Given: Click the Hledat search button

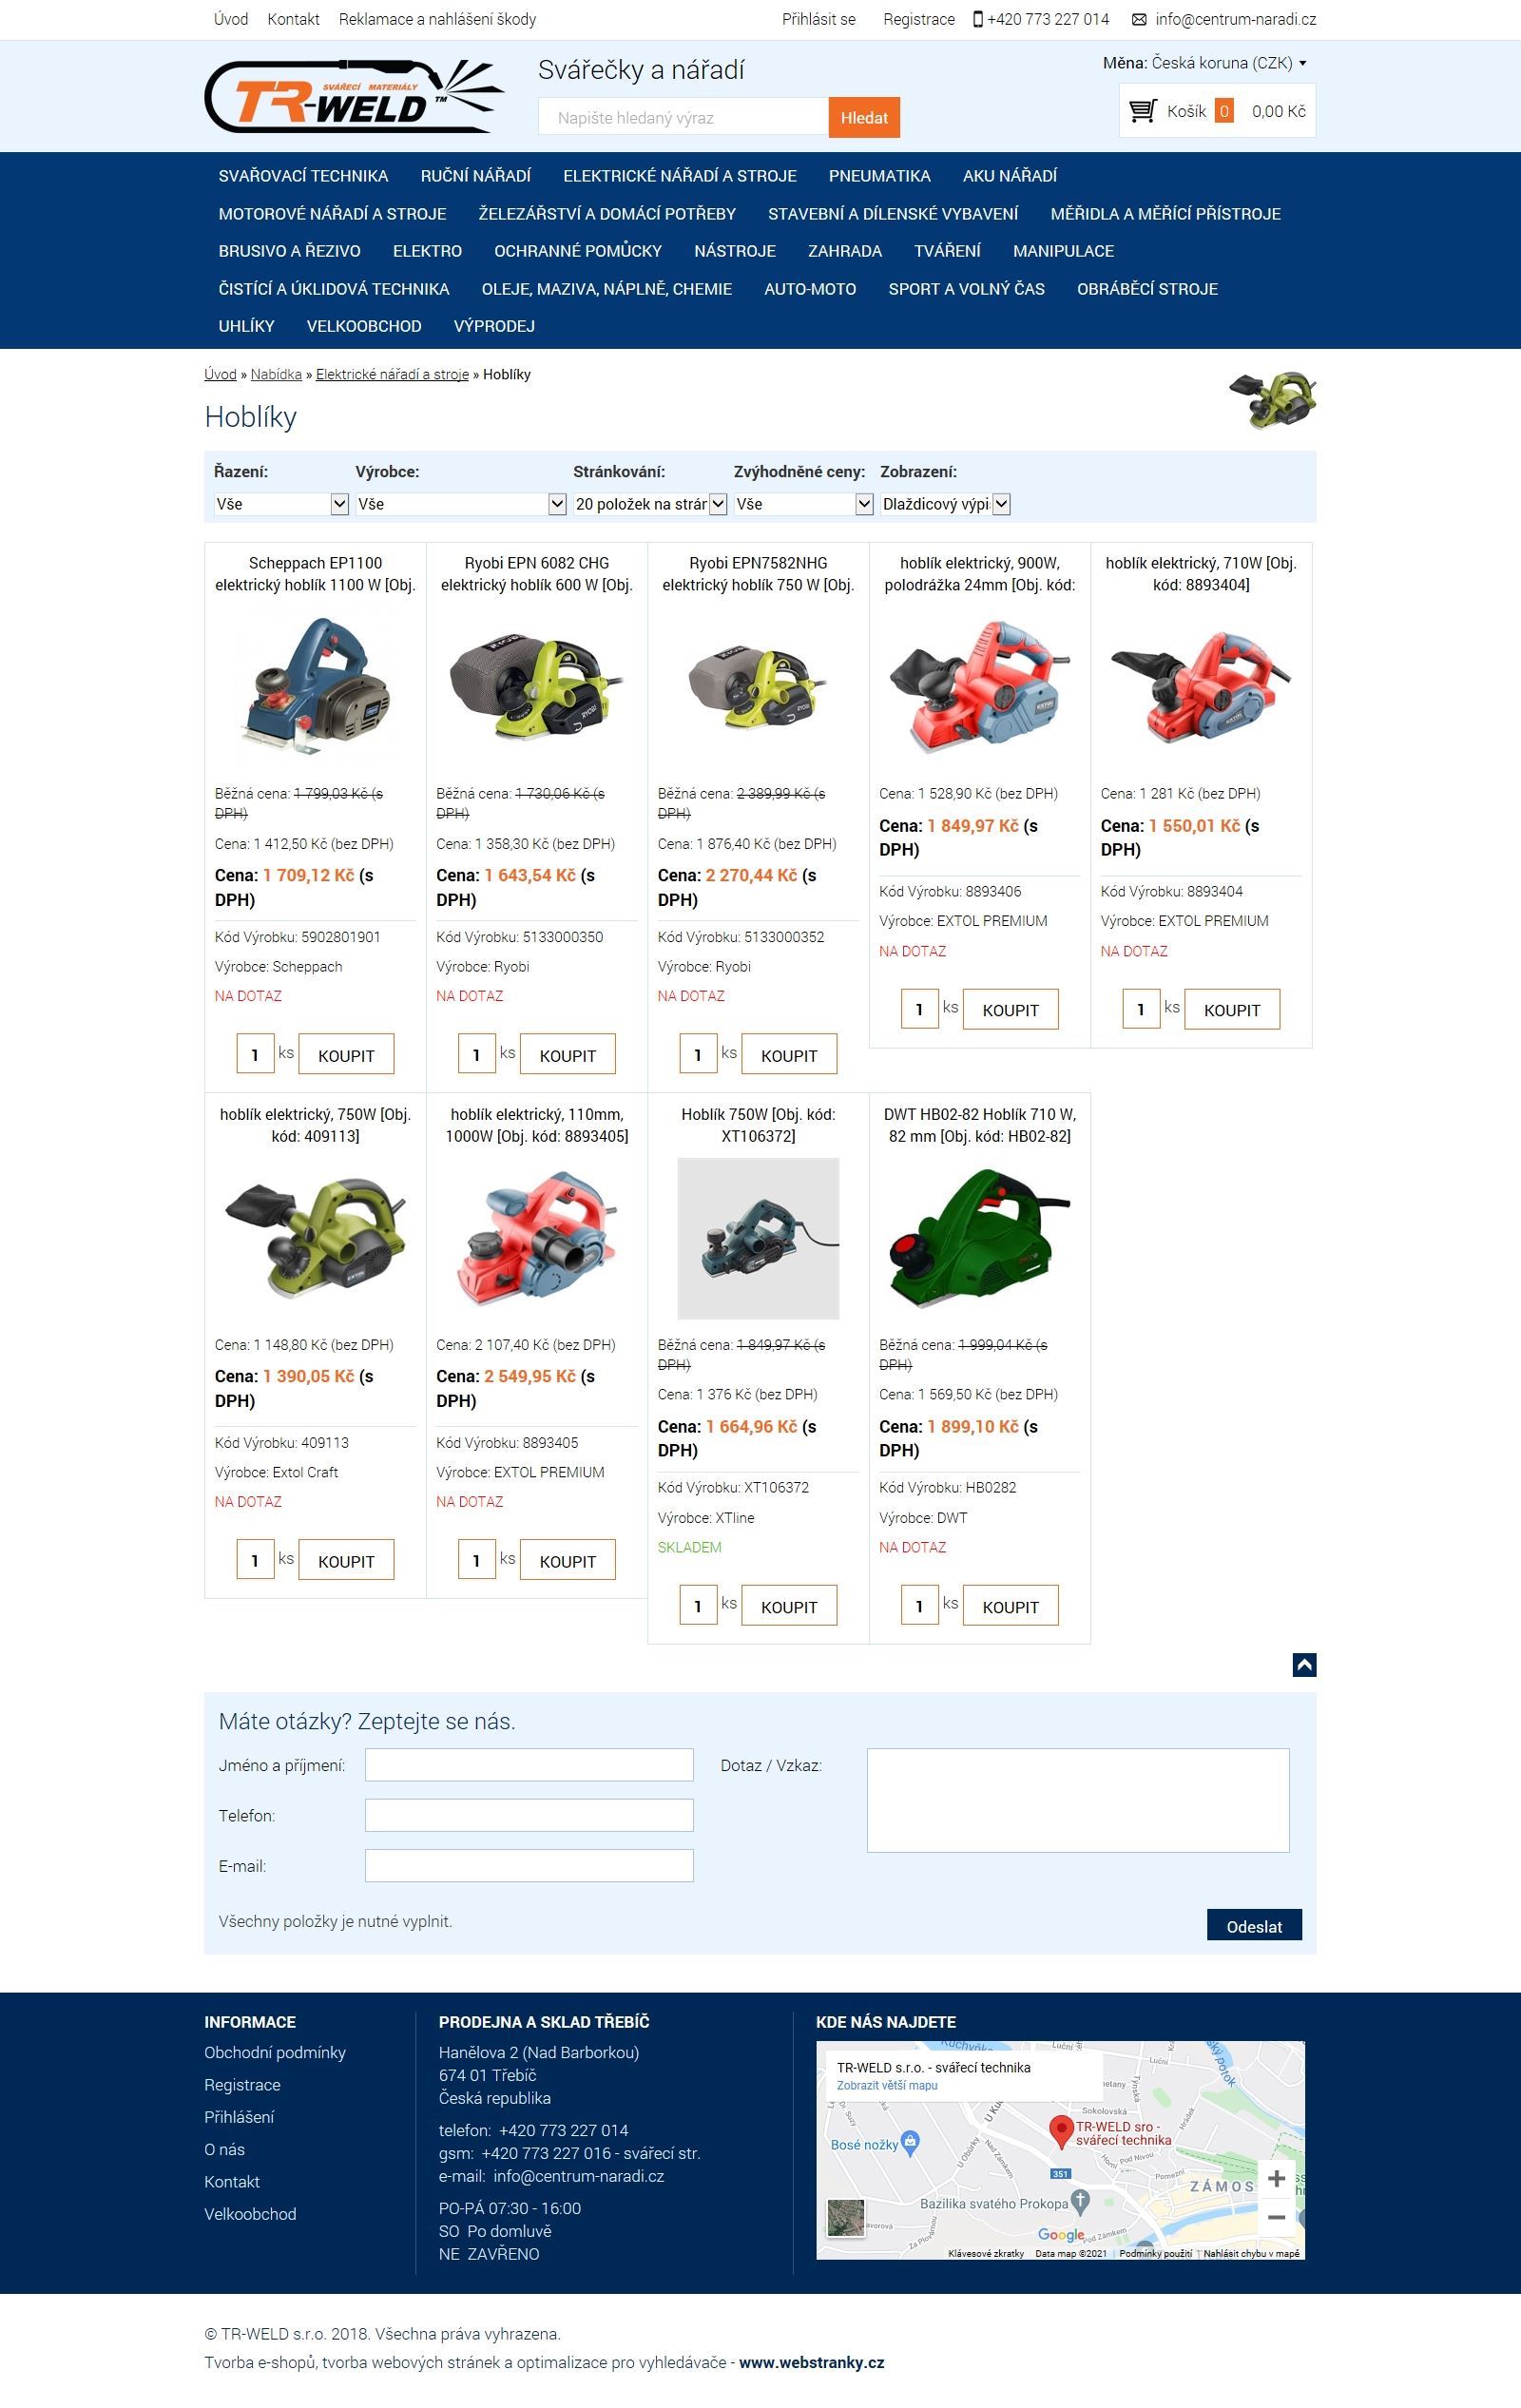Looking at the screenshot, I should pos(864,117).
